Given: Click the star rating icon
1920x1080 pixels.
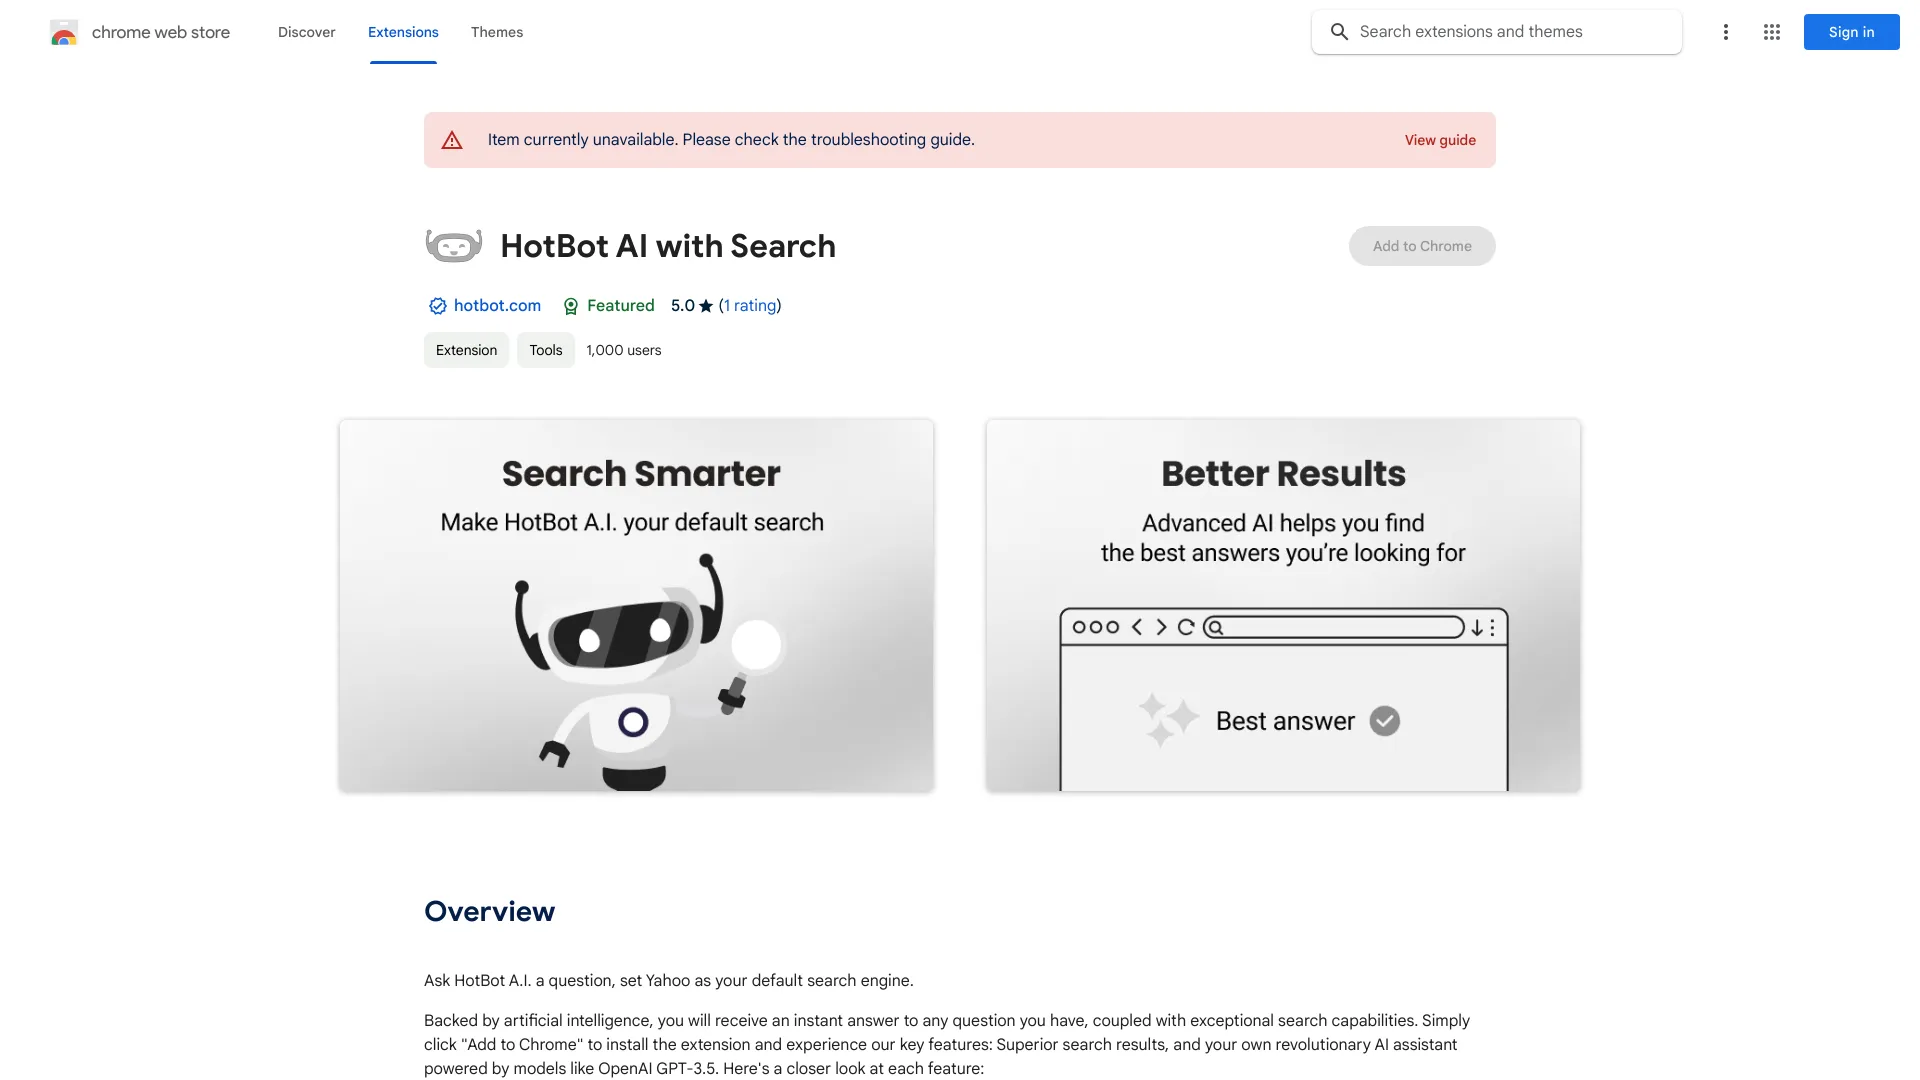Looking at the screenshot, I should [704, 306].
